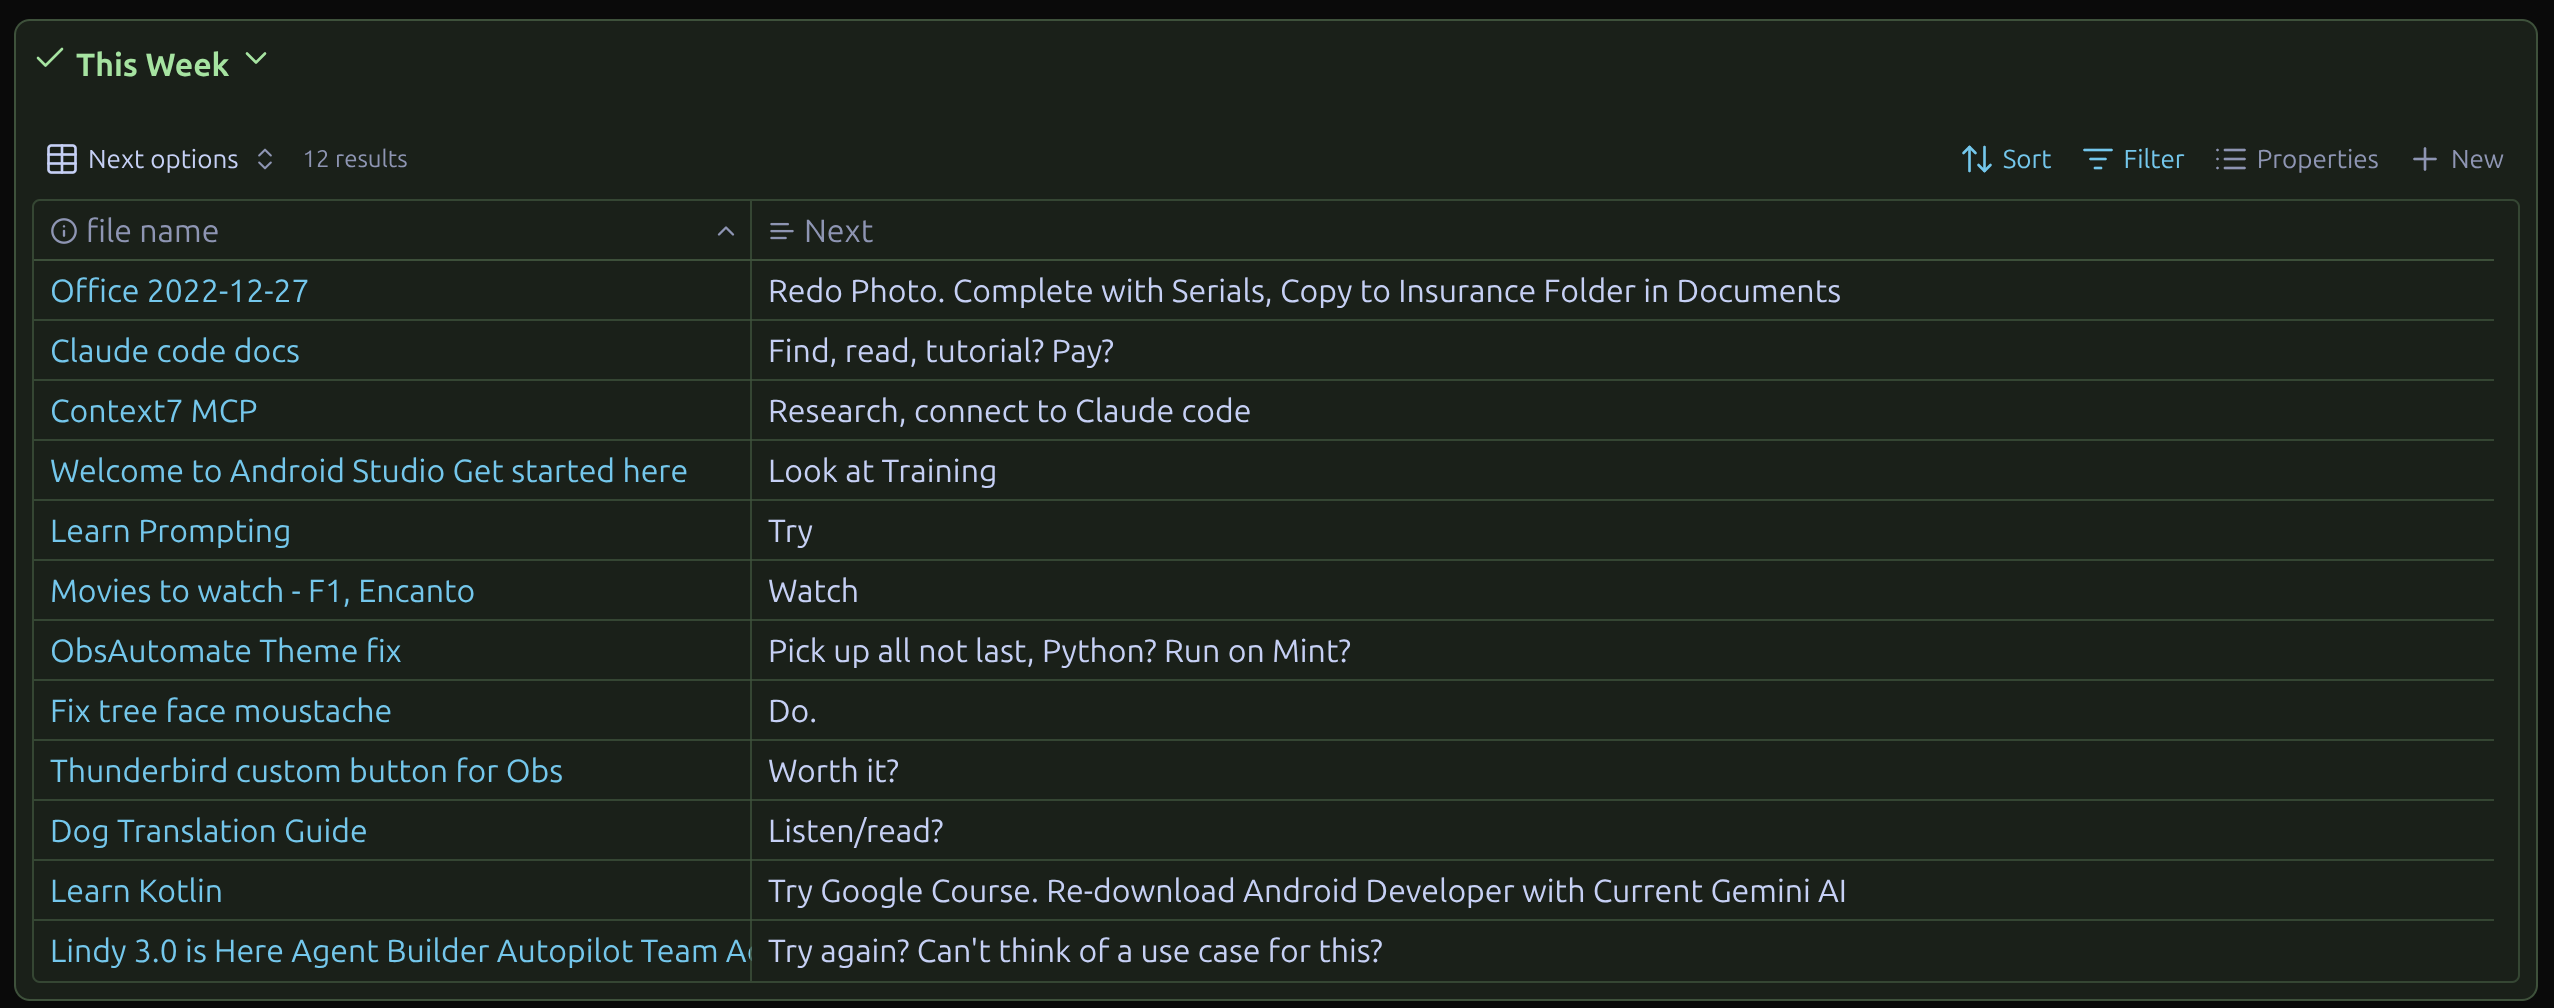Open the Next options view switcher
This screenshot has width=2554, height=1008.
[x=160, y=159]
